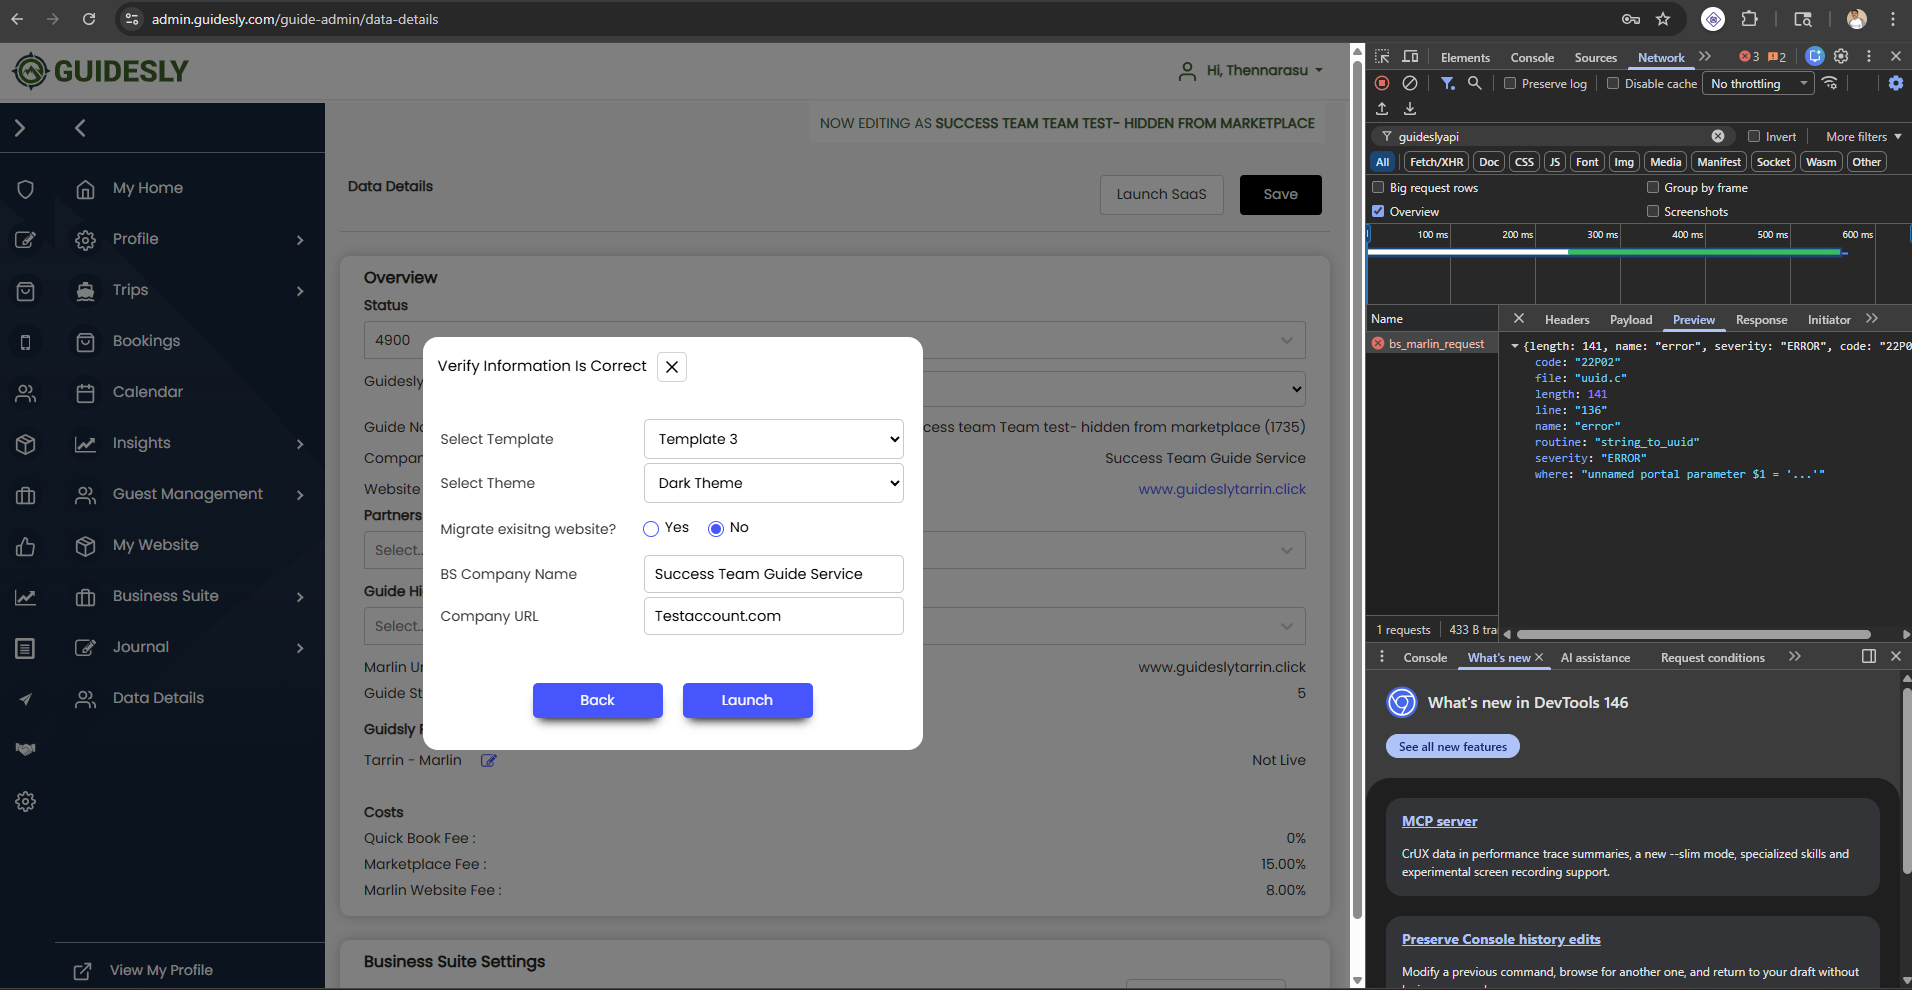
Task: Open DevTools settings gear icon
Action: pos(1841,57)
